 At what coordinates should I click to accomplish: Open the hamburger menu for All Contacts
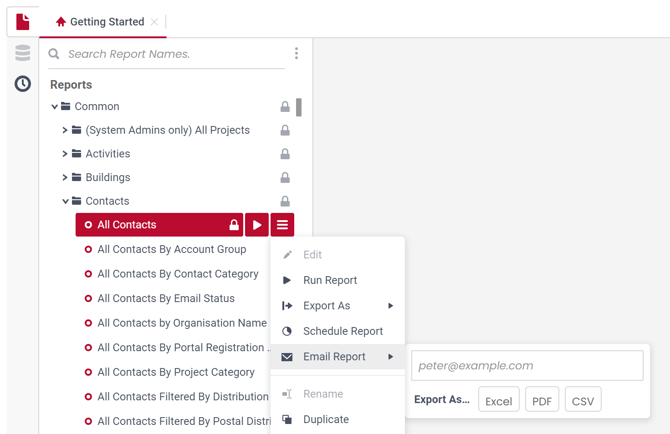coord(282,225)
